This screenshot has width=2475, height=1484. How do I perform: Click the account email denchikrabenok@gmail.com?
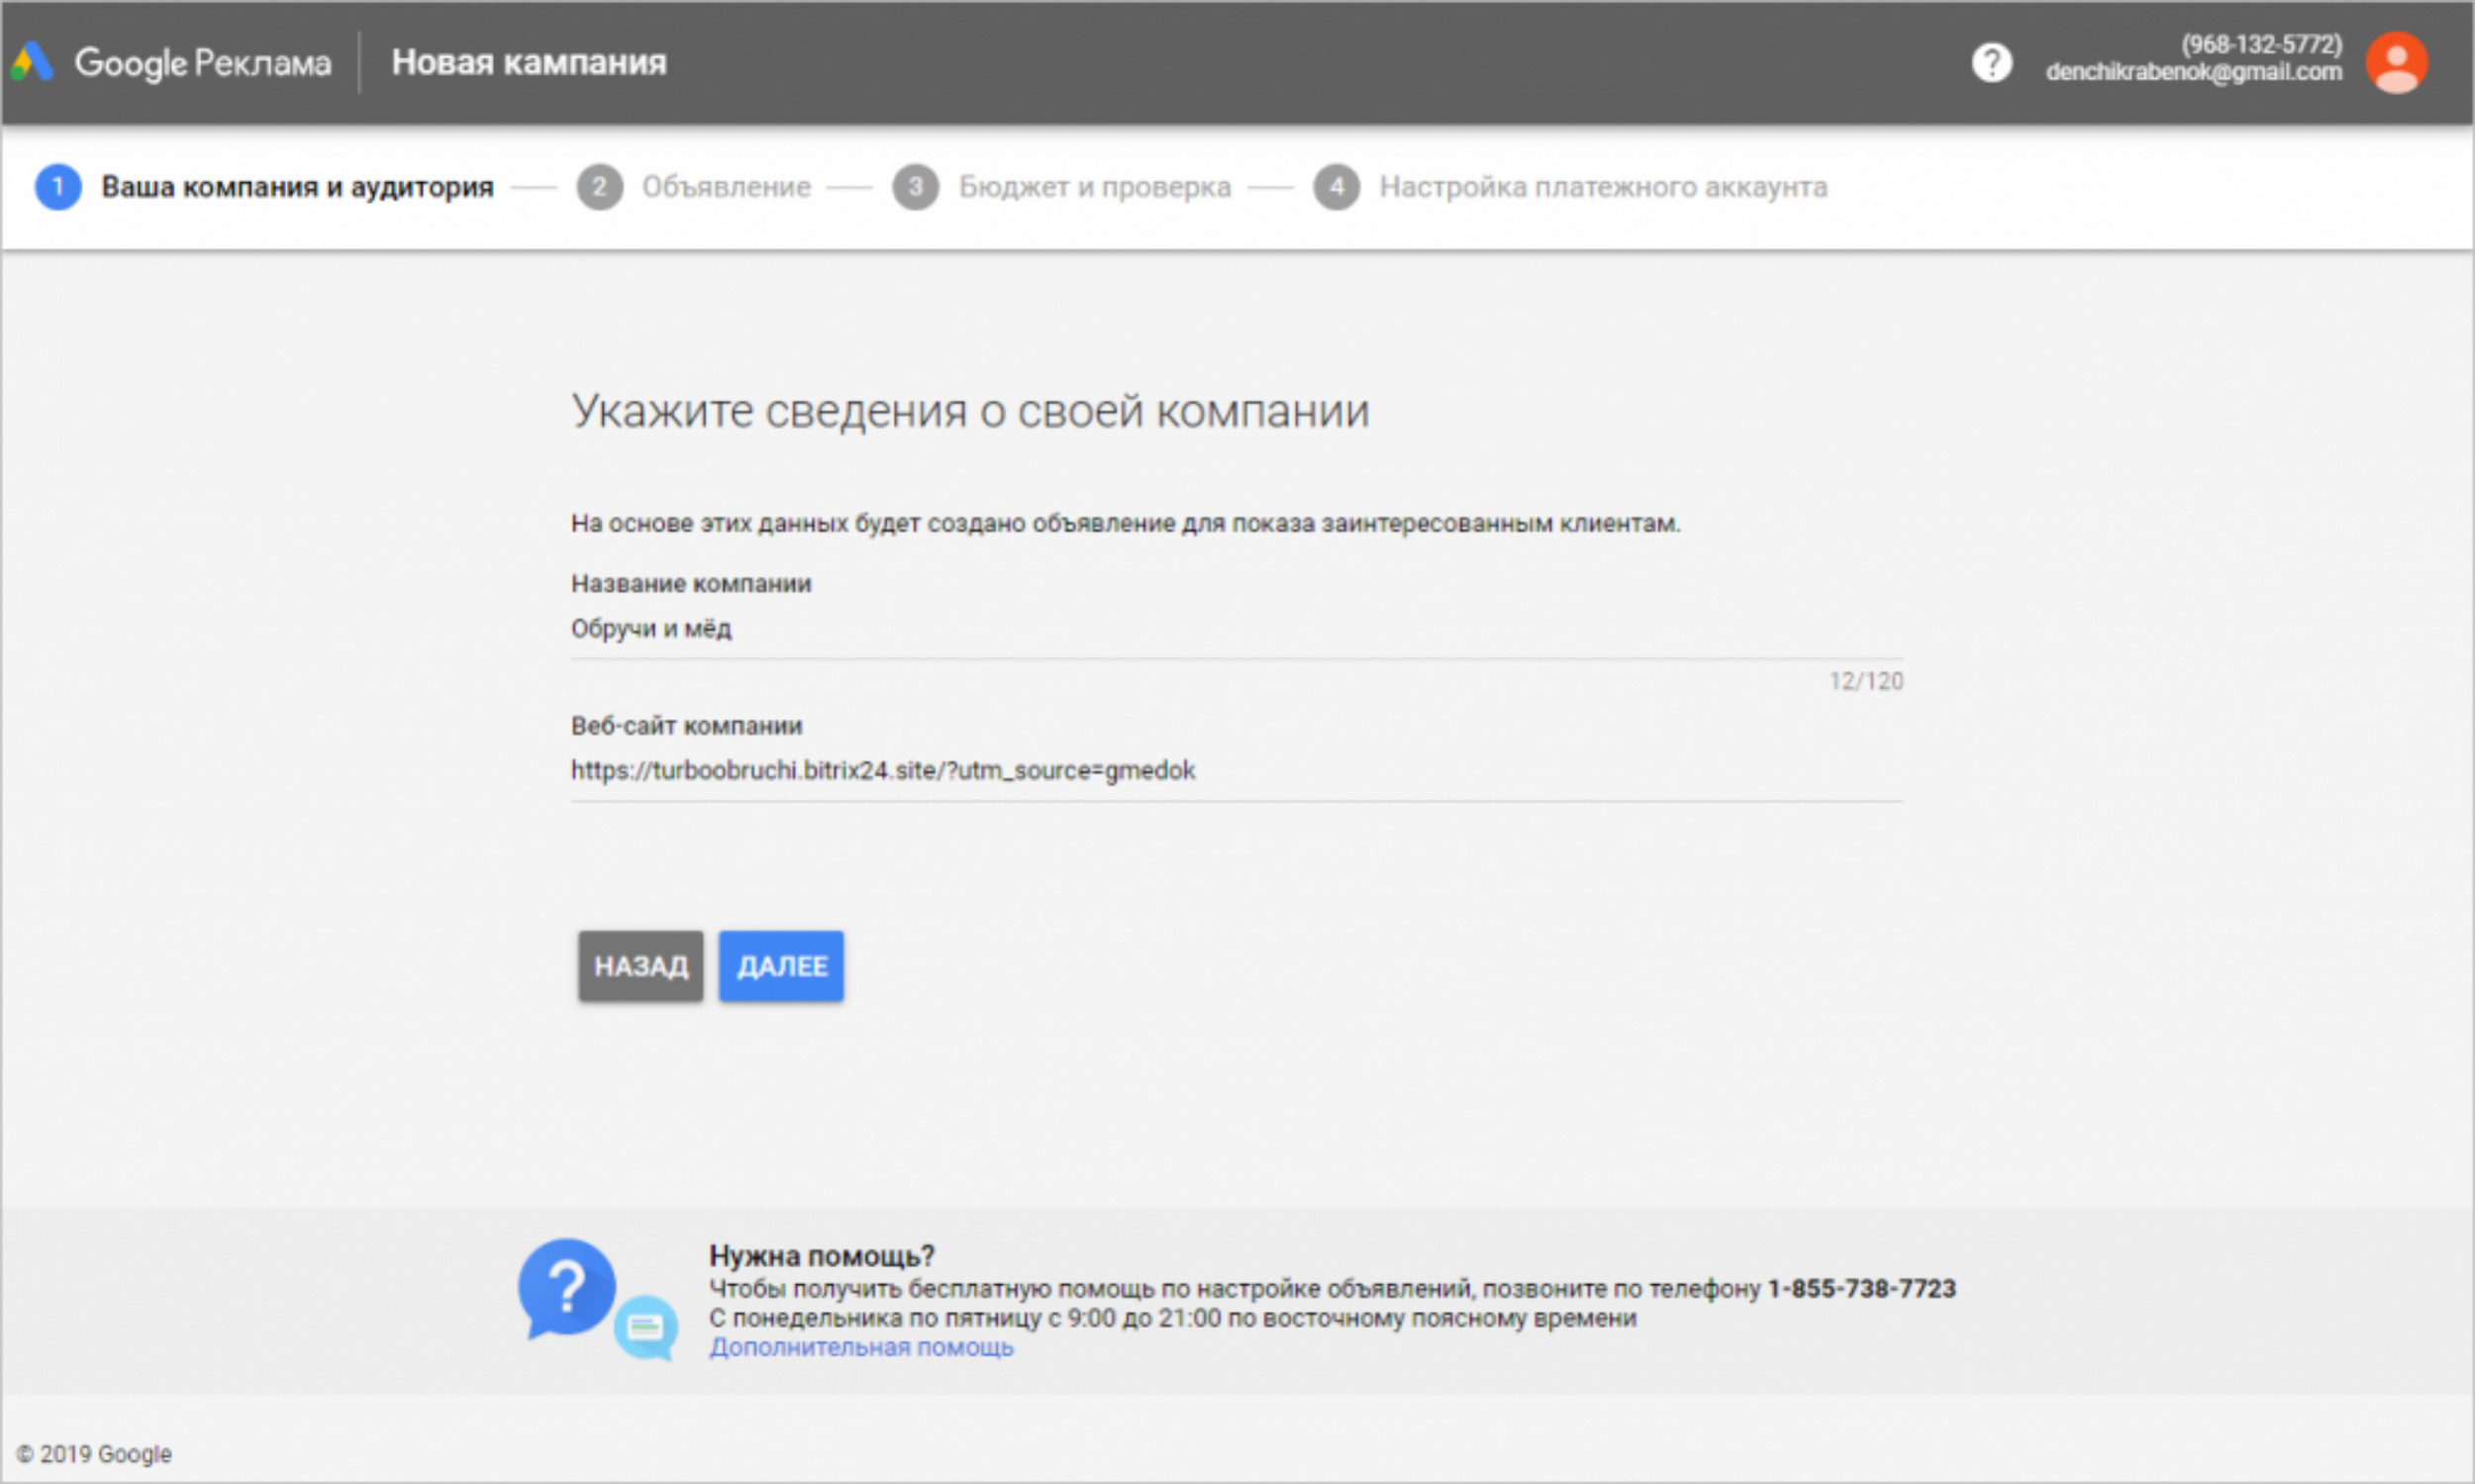pos(2193,72)
